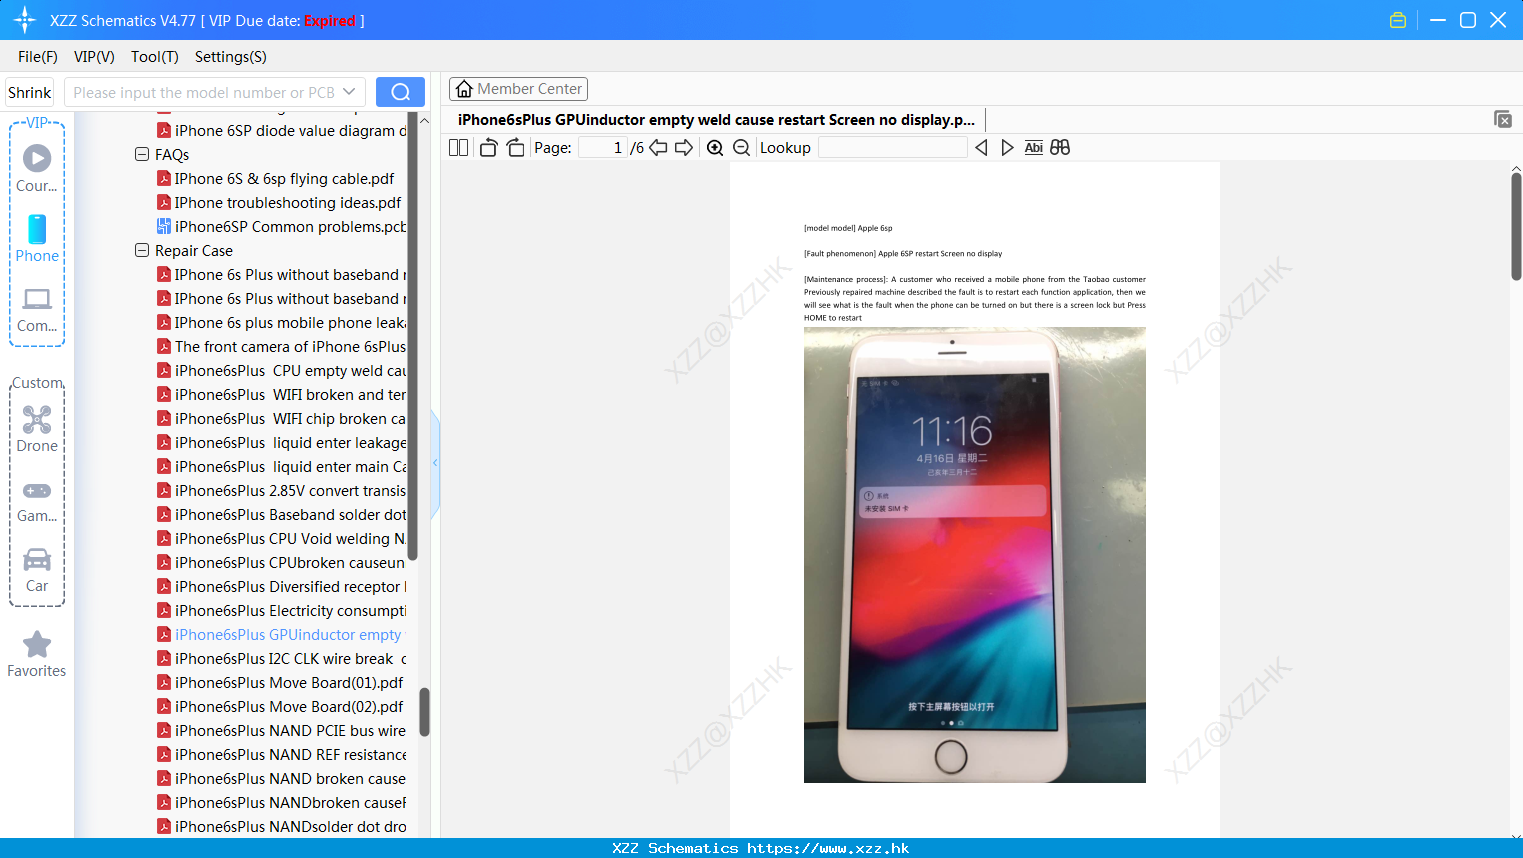Viewport: 1523px width, 858px height.
Task: Open the Game console category
Action: 37,501
